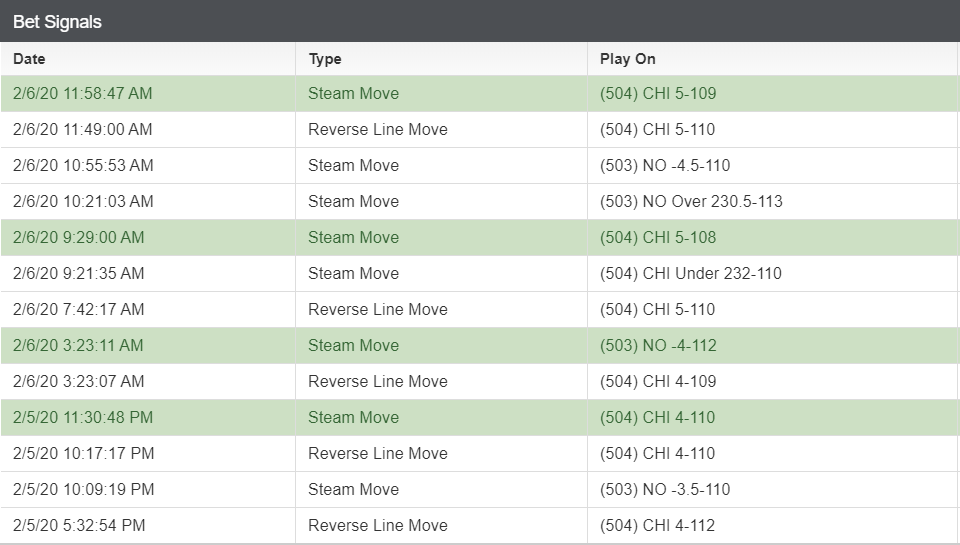
Task: Click the Bet Signals panel title
Action: [x=57, y=21]
